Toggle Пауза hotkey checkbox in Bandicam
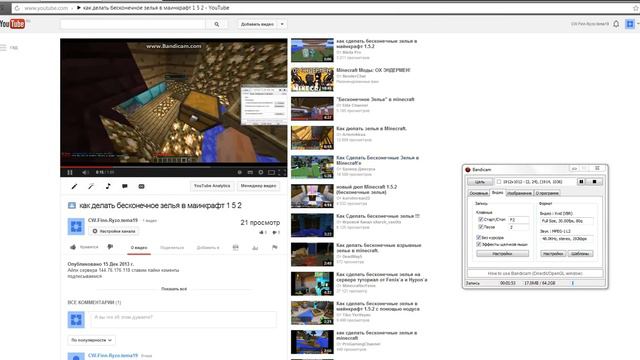Image resolution: width=640 pixels, height=360 pixels. click(x=481, y=227)
